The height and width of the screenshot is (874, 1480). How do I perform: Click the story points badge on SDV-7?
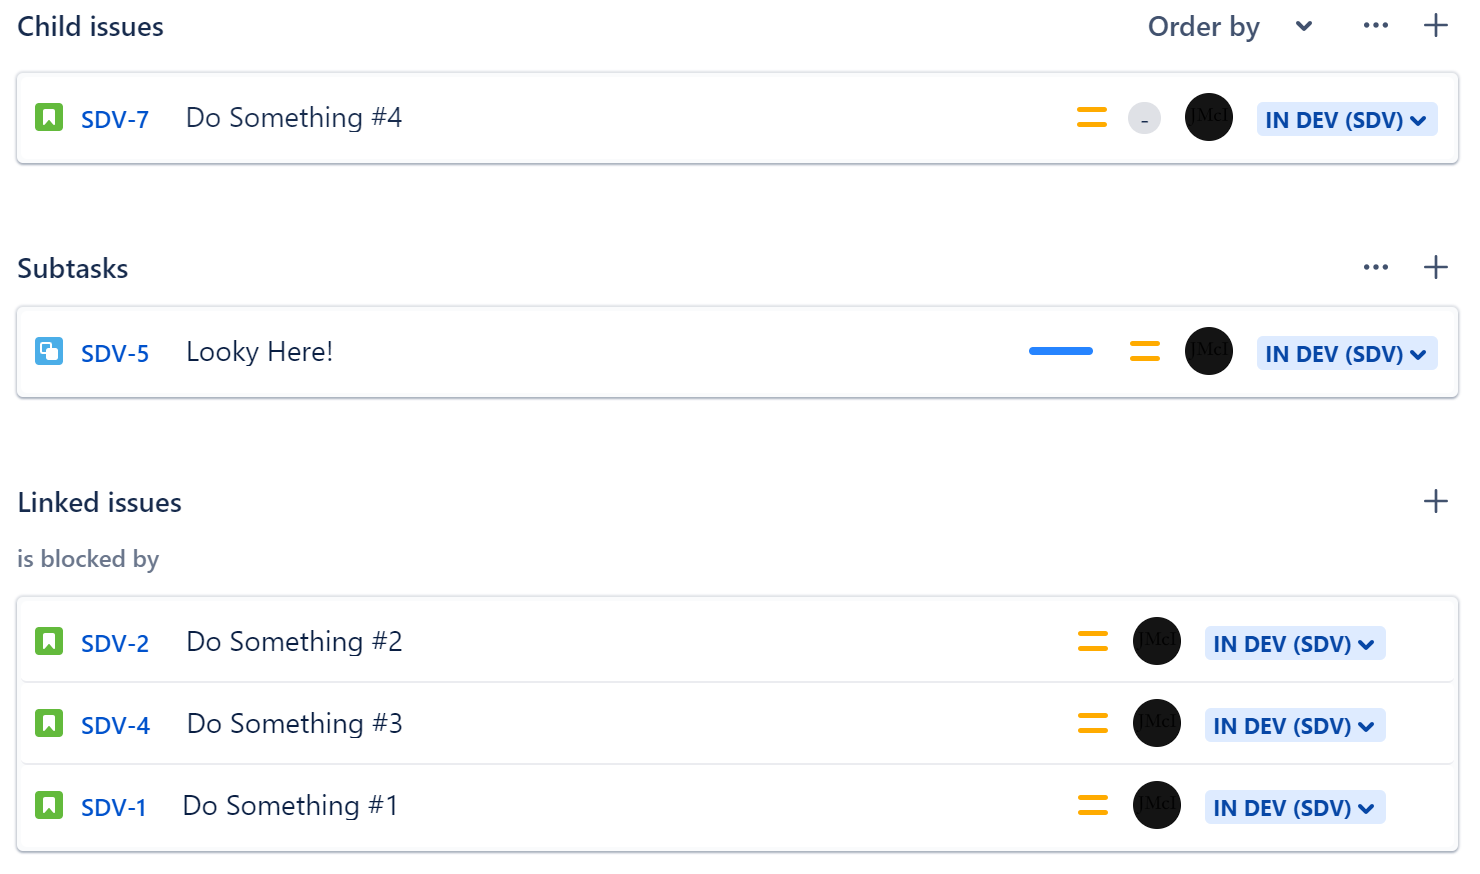[1144, 119]
